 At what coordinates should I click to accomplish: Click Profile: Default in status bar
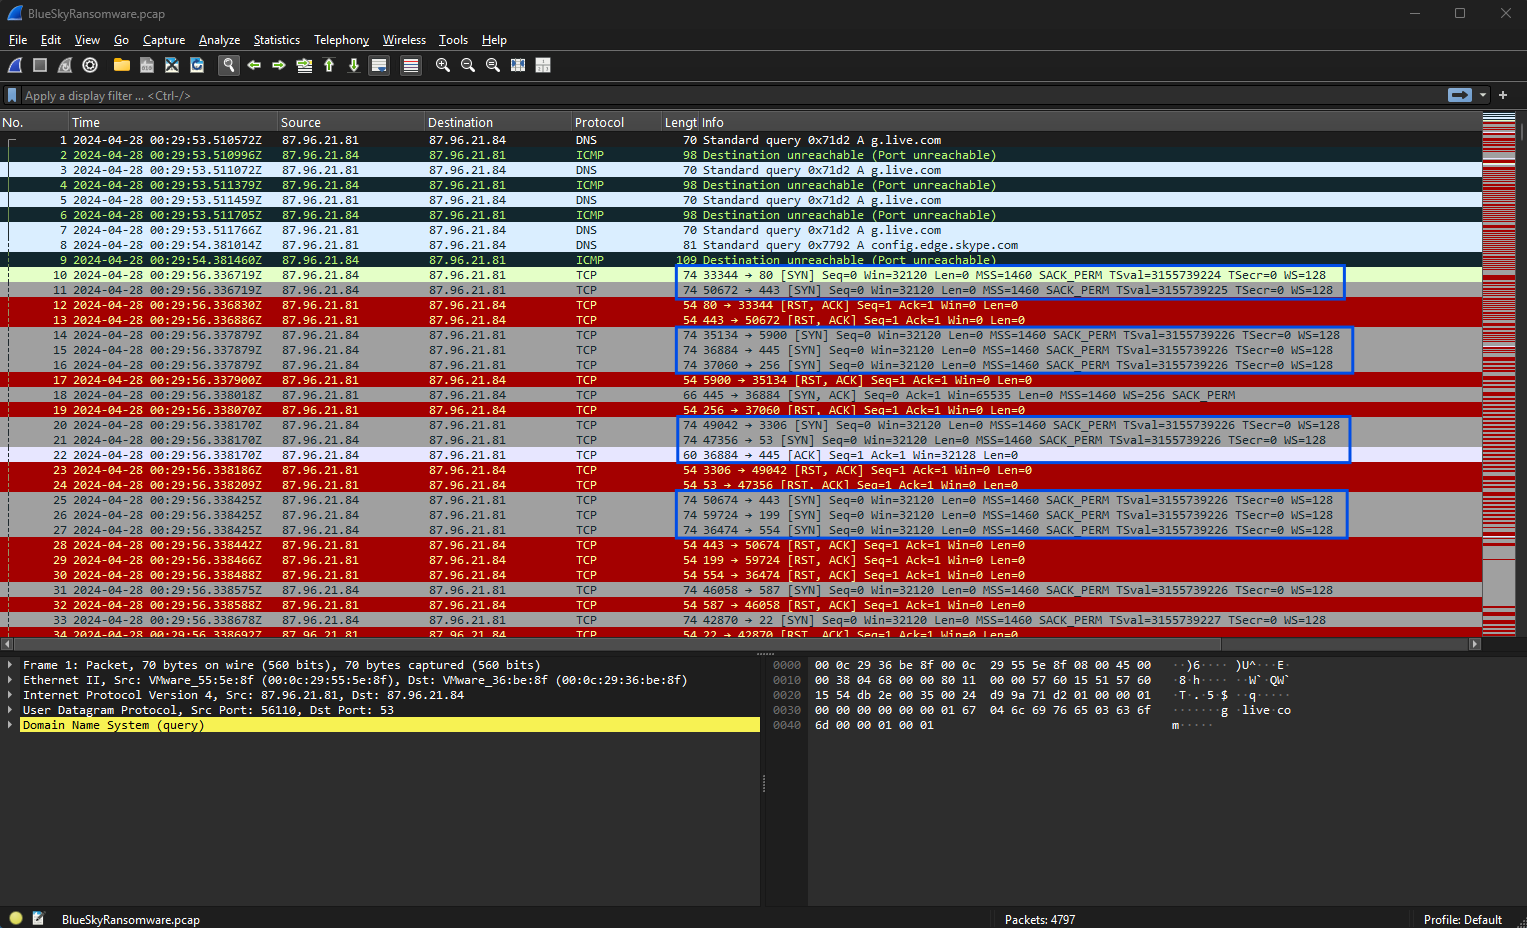tap(1462, 919)
